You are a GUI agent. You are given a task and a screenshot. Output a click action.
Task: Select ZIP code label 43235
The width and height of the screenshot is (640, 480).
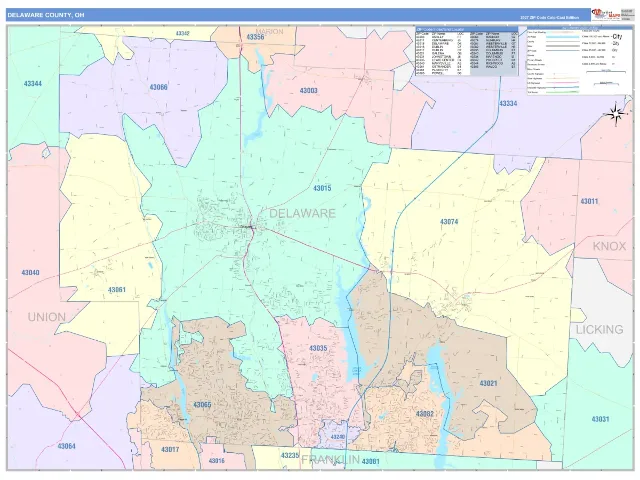click(290, 456)
